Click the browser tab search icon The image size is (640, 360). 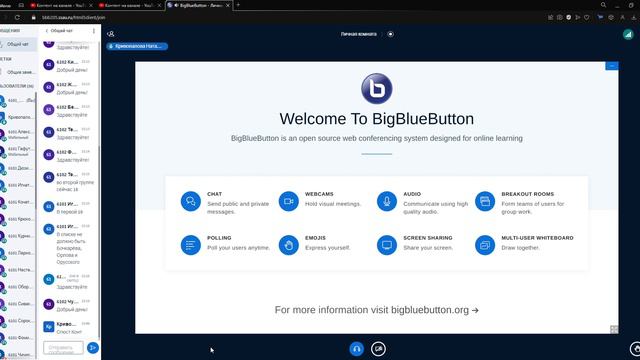(x=603, y=5)
